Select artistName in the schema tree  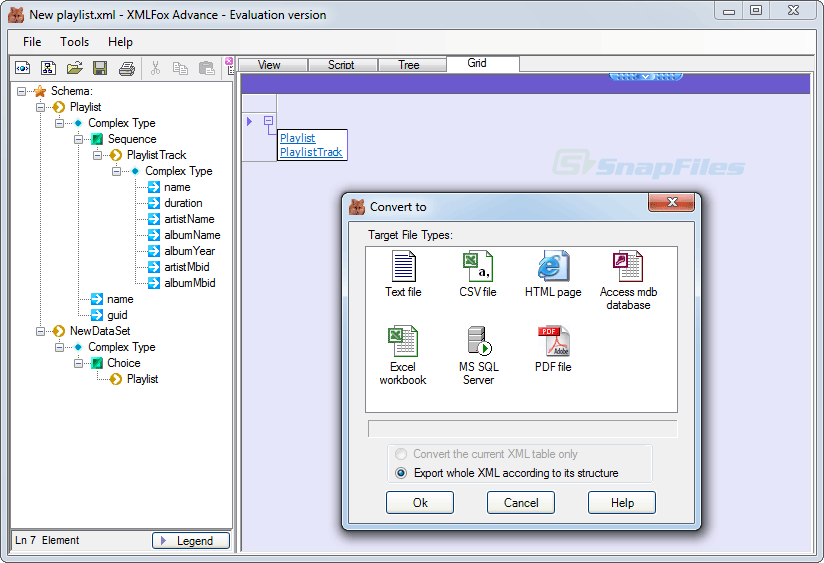click(x=189, y=219)
